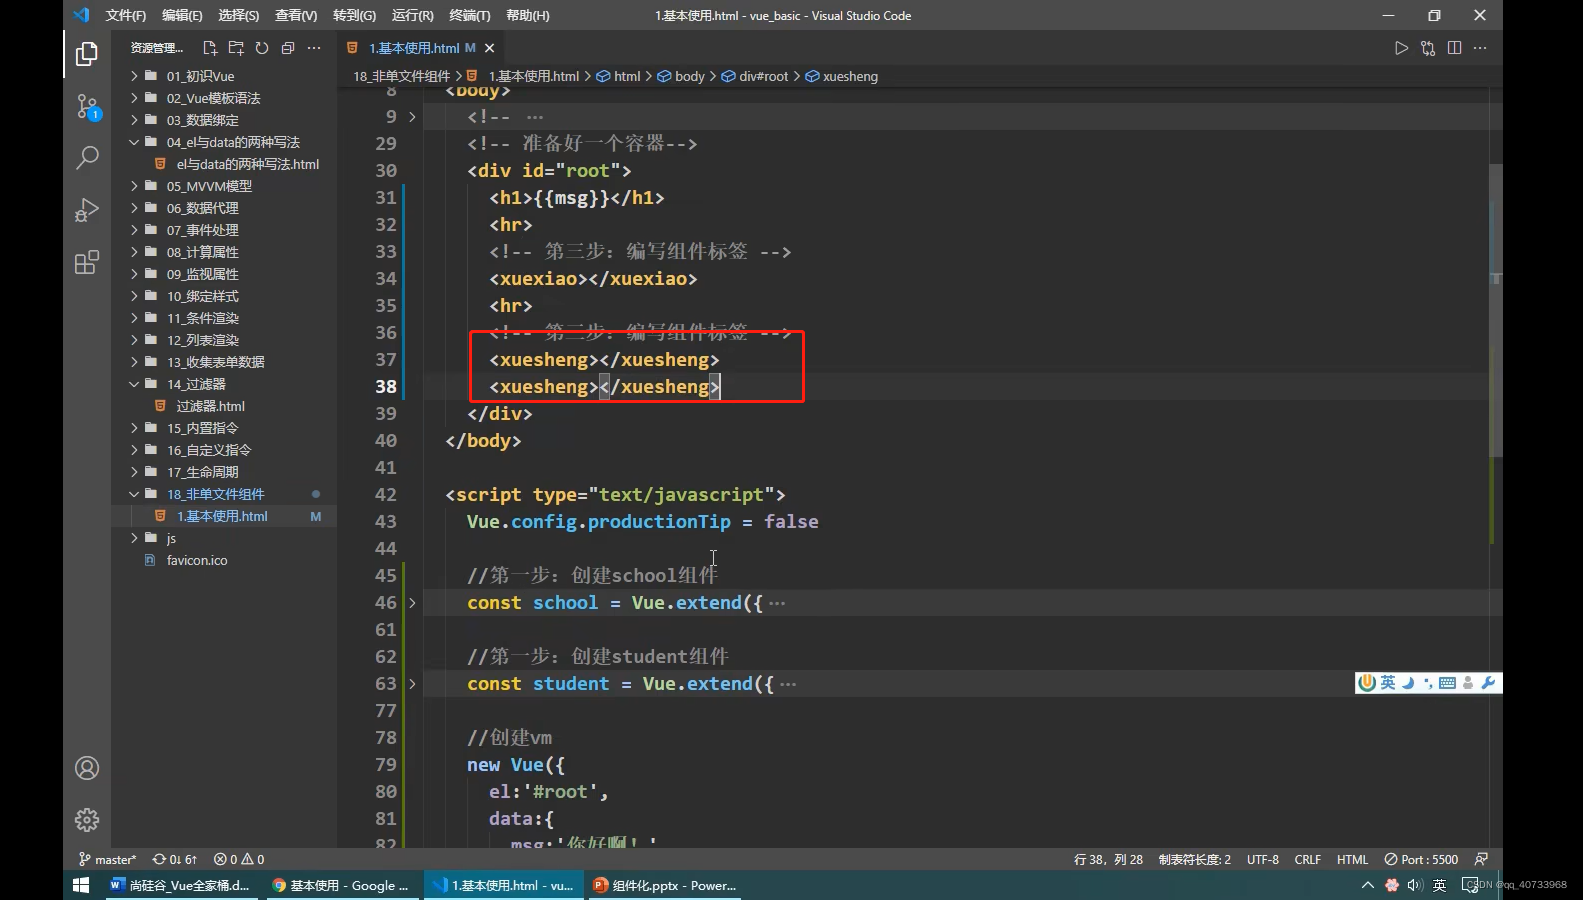This screenshot has height=900, width=1583.
Task: Open the volume control in system tray
Action: [x=1414, y=885]
